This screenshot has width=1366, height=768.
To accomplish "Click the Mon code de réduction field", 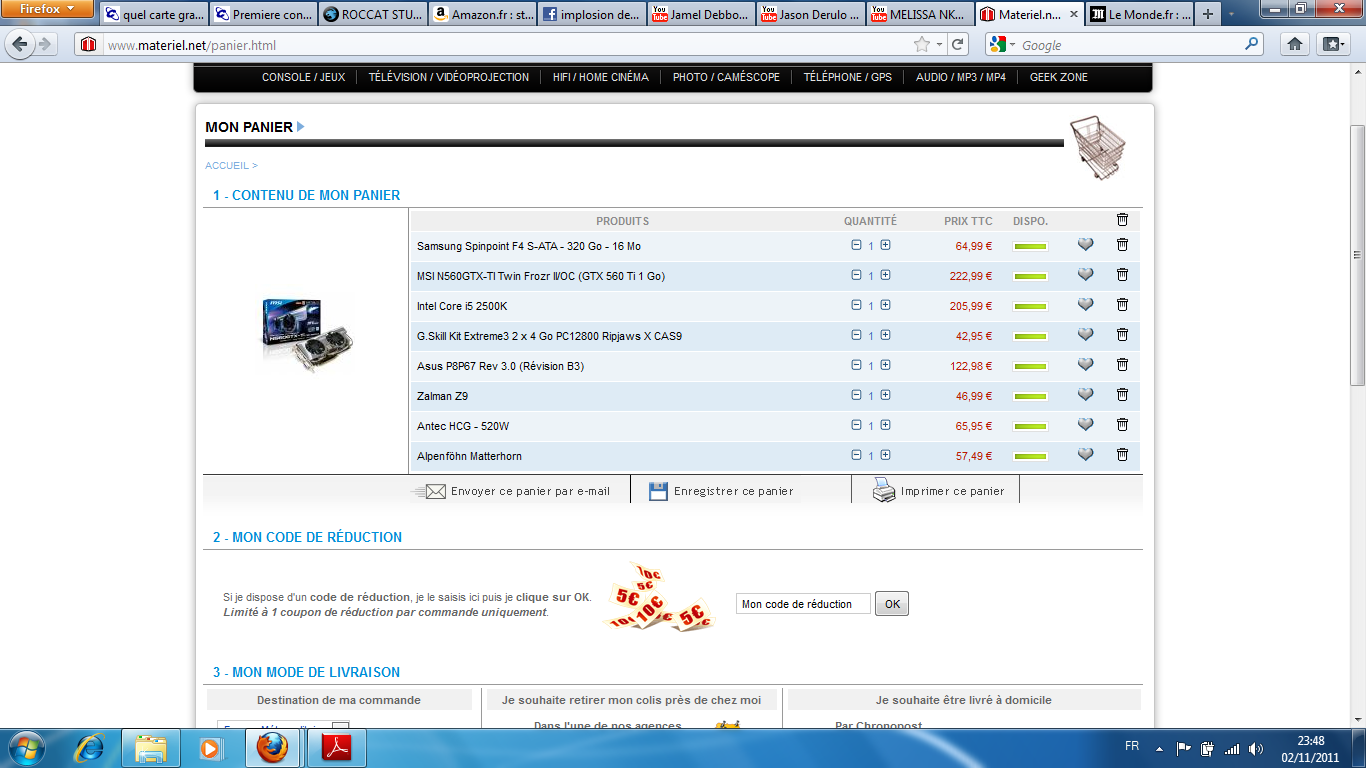I will (803, 604).
